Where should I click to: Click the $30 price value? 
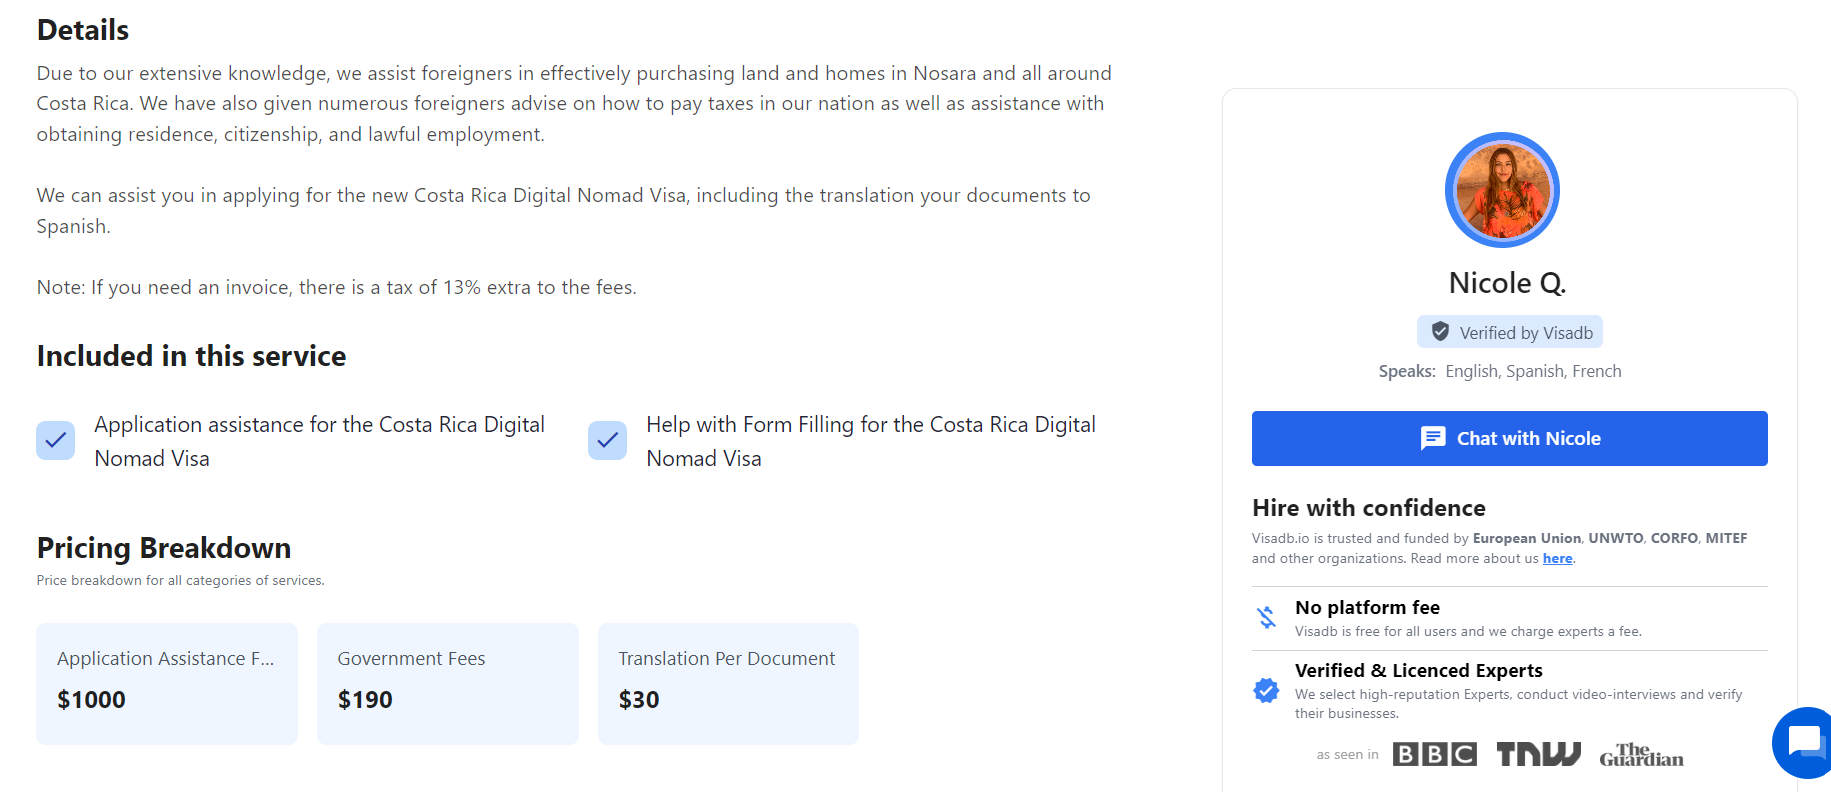pos(639,700)
